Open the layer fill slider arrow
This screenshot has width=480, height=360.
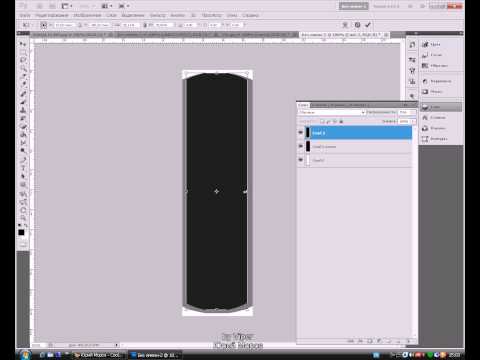414,122
